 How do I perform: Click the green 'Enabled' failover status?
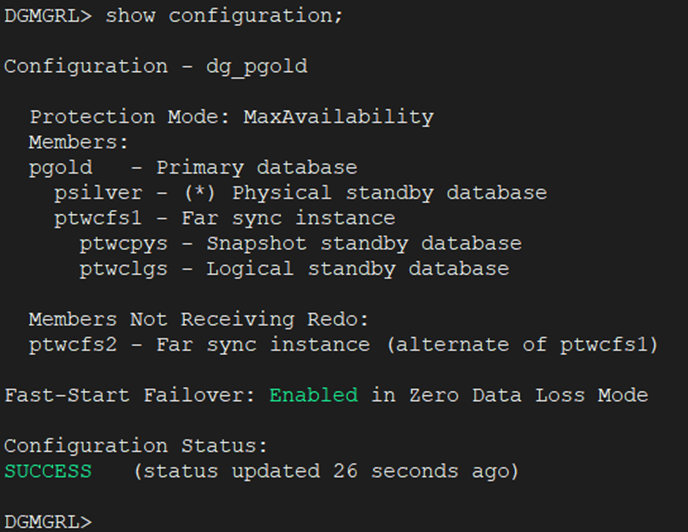[x=313, y=395]
